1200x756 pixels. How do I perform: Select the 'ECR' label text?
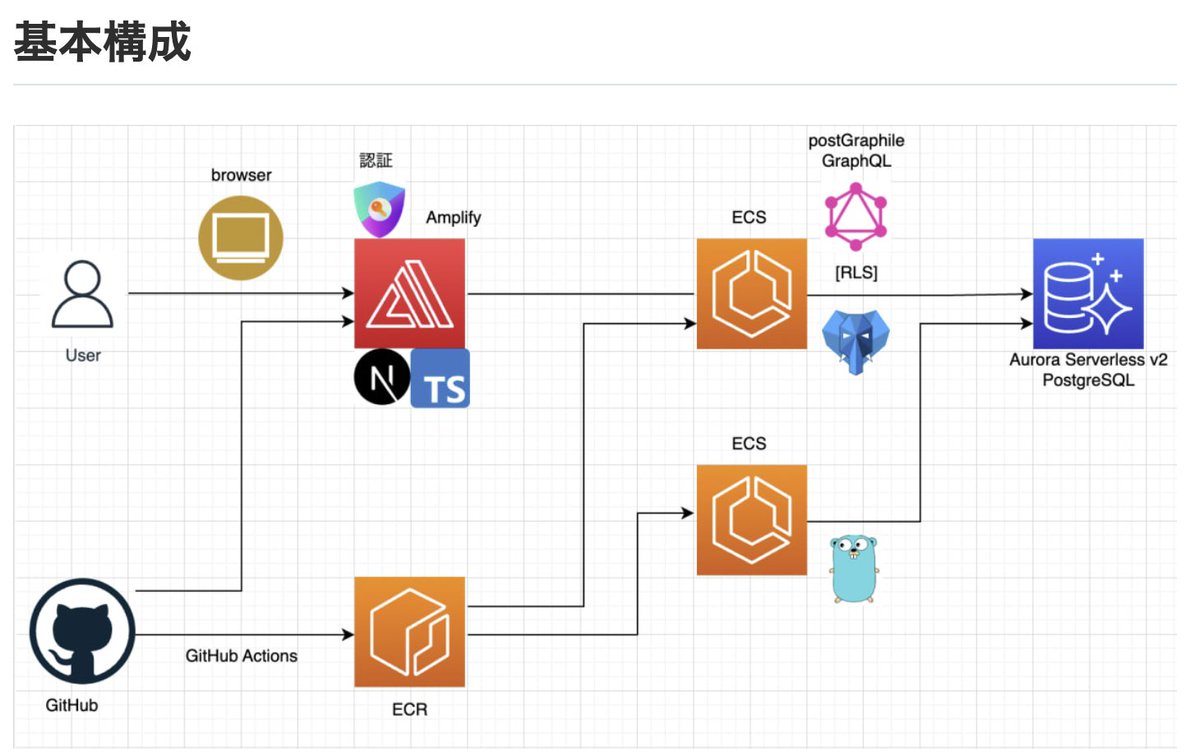tap(410, 709)
